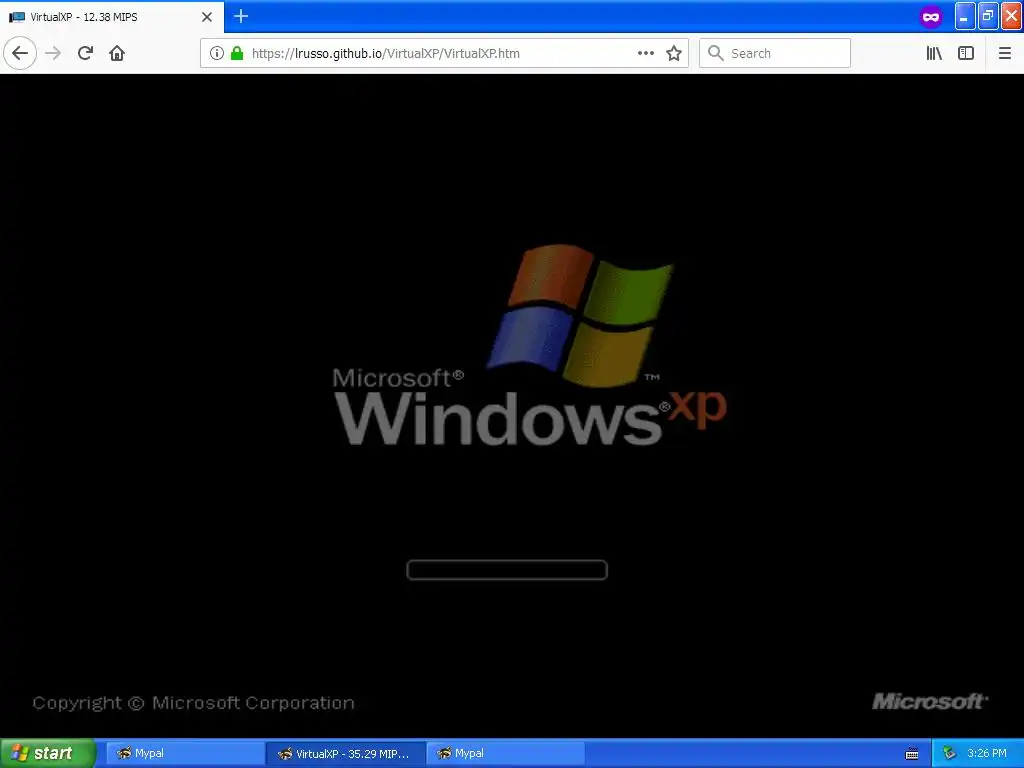1024x768 pixels.
Task: Open the hamburger application menu
Action: pyautogui.click(x=1004, y=53)
